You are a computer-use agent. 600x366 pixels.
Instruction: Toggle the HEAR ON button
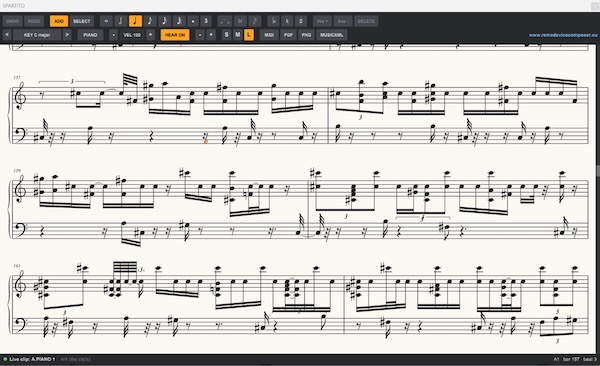tap(175, 35)
